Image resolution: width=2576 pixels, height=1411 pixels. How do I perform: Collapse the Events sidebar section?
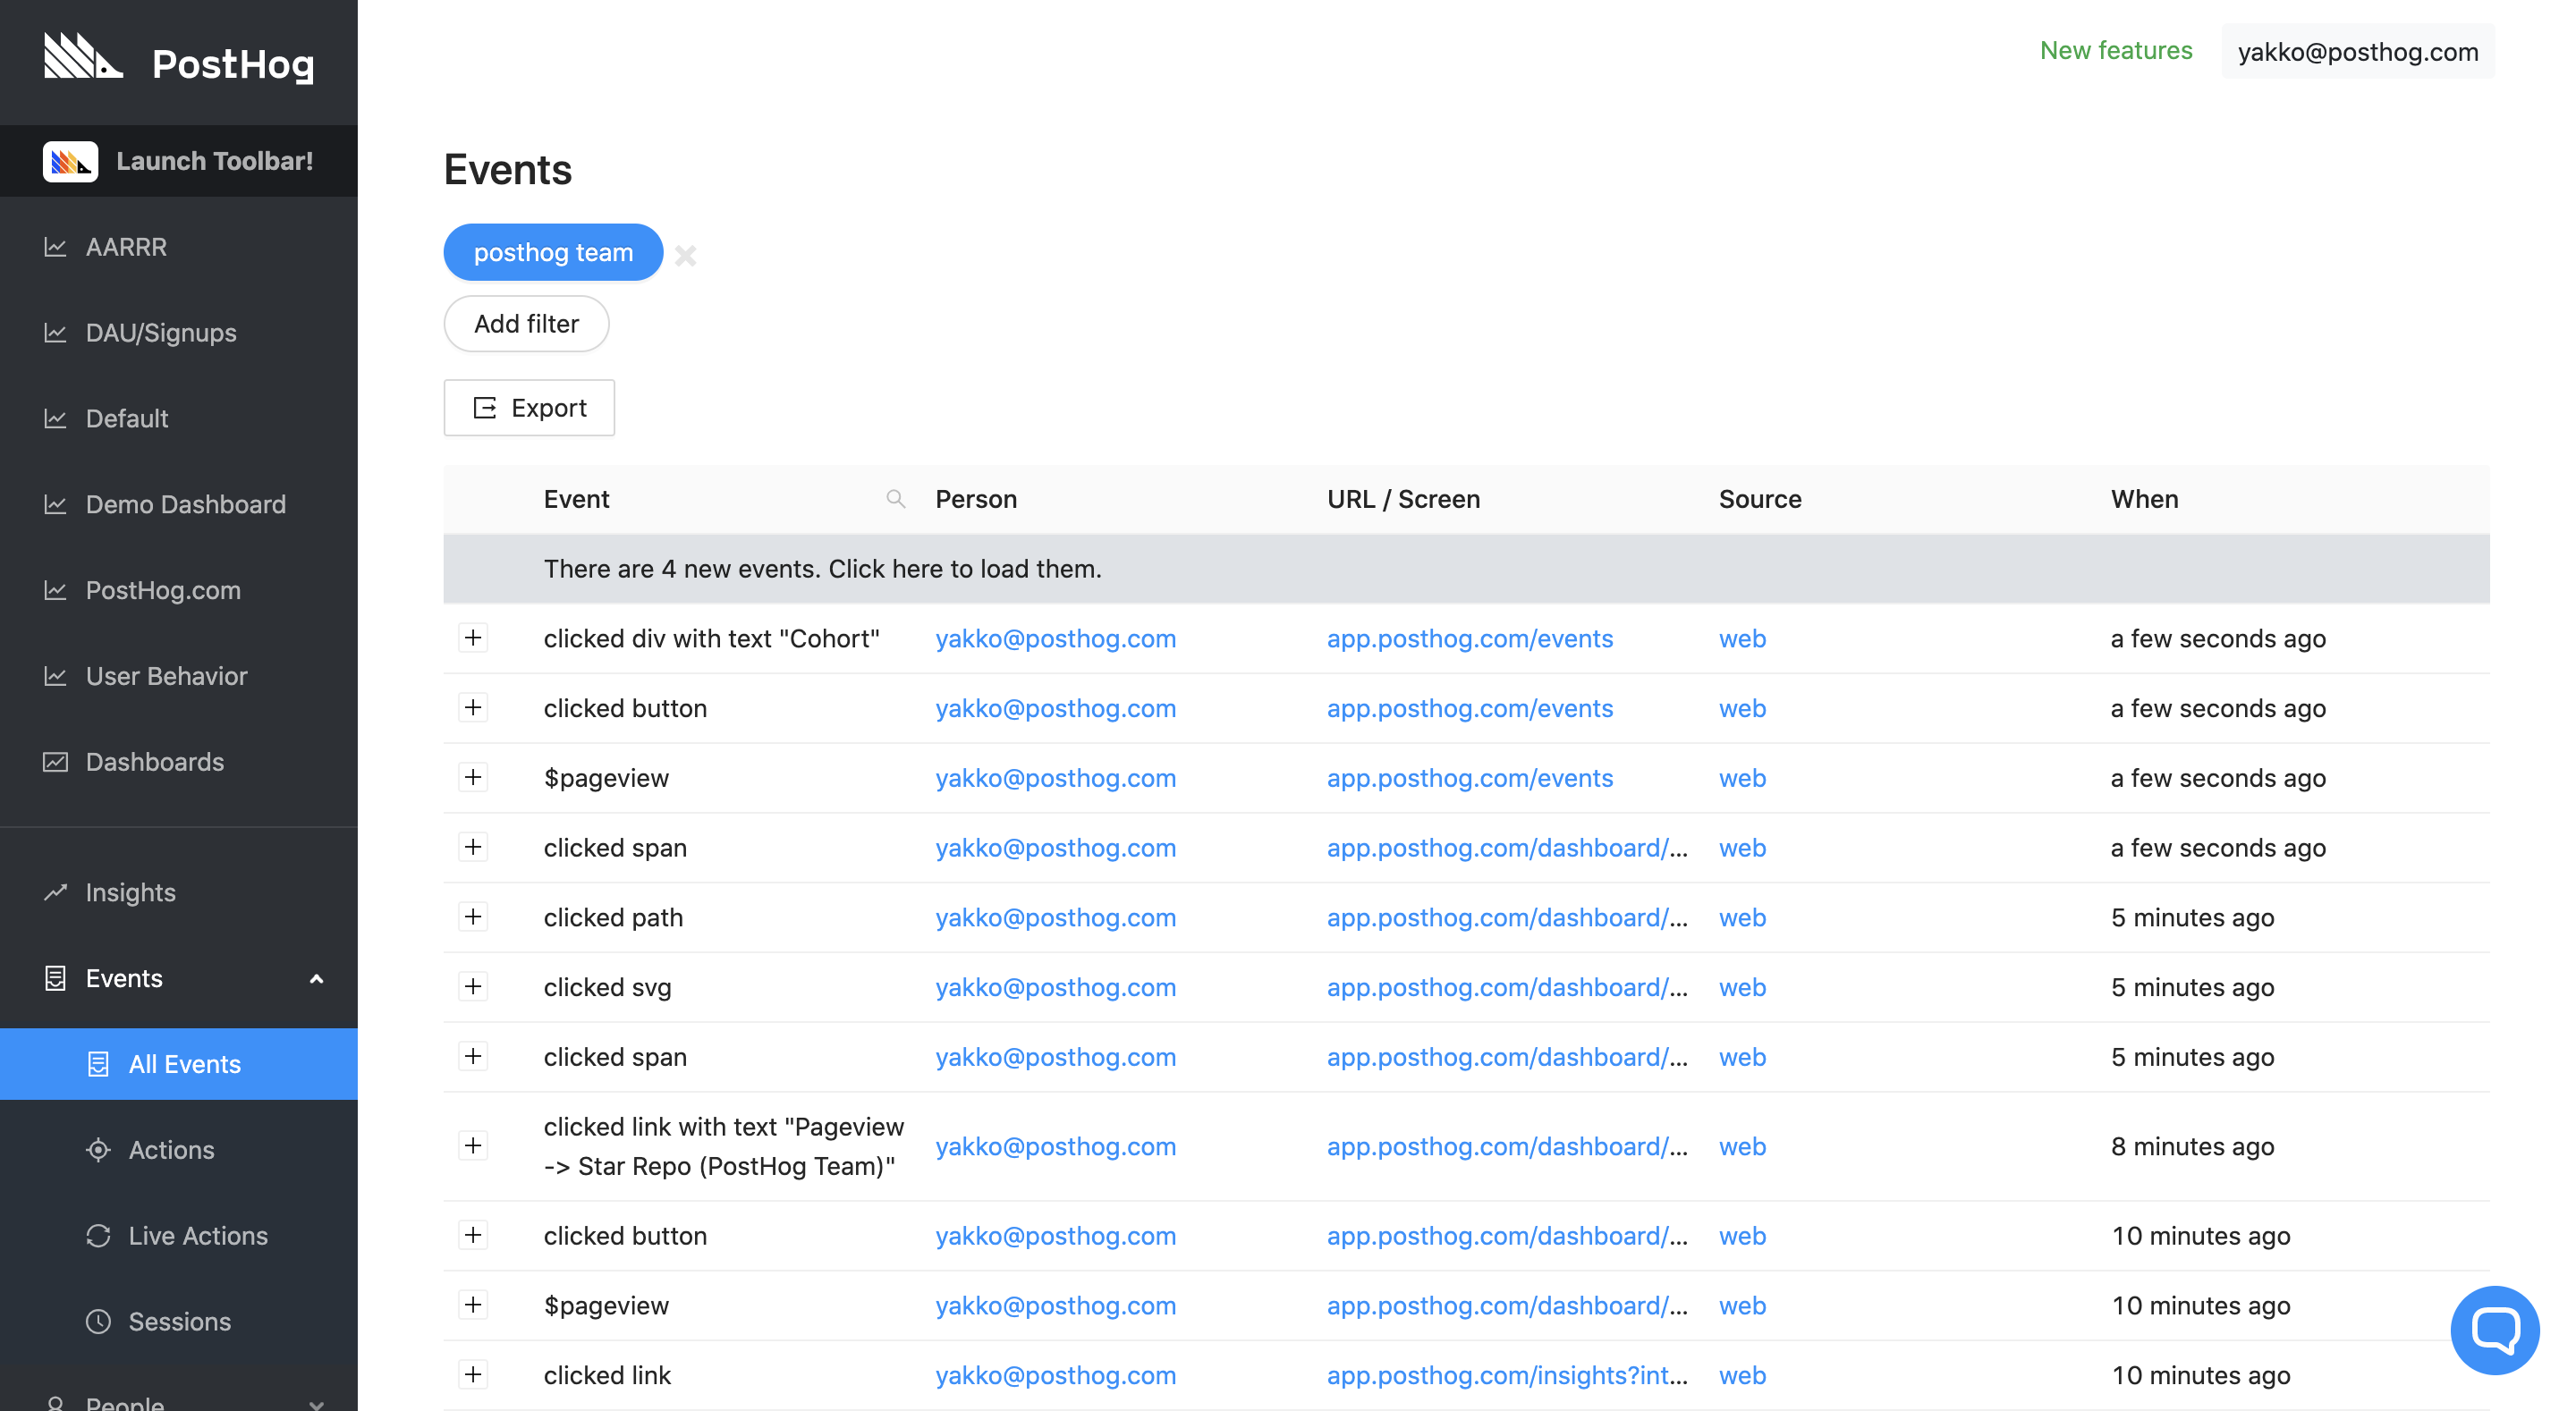316,978
